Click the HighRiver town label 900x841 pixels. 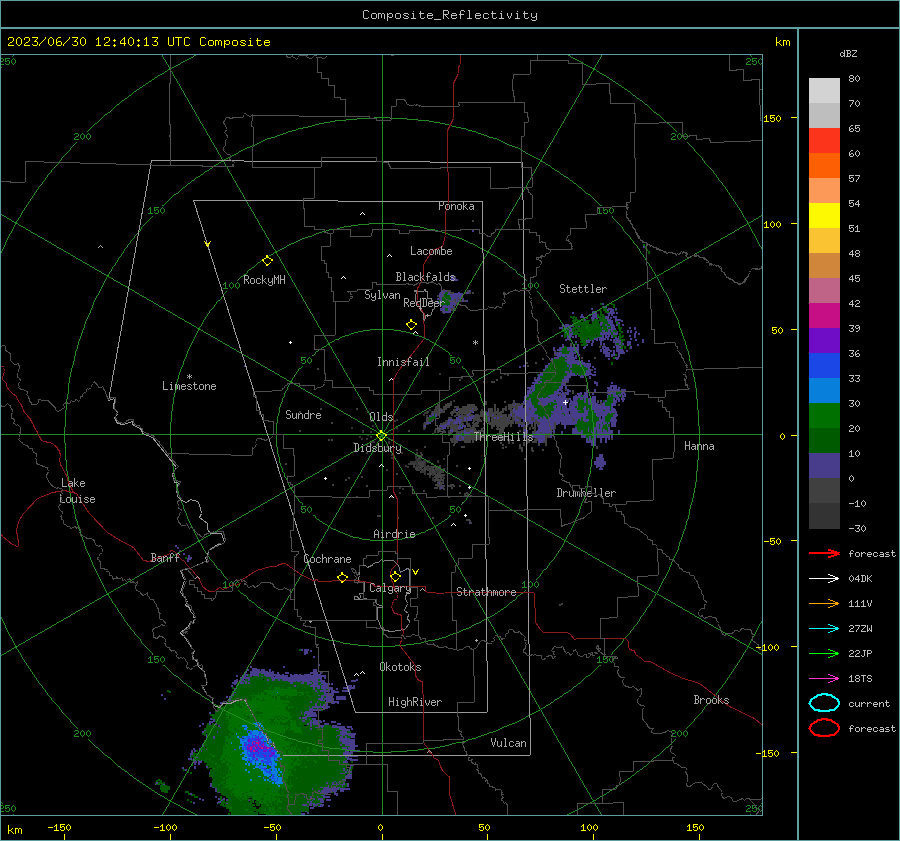pos(415,702)
